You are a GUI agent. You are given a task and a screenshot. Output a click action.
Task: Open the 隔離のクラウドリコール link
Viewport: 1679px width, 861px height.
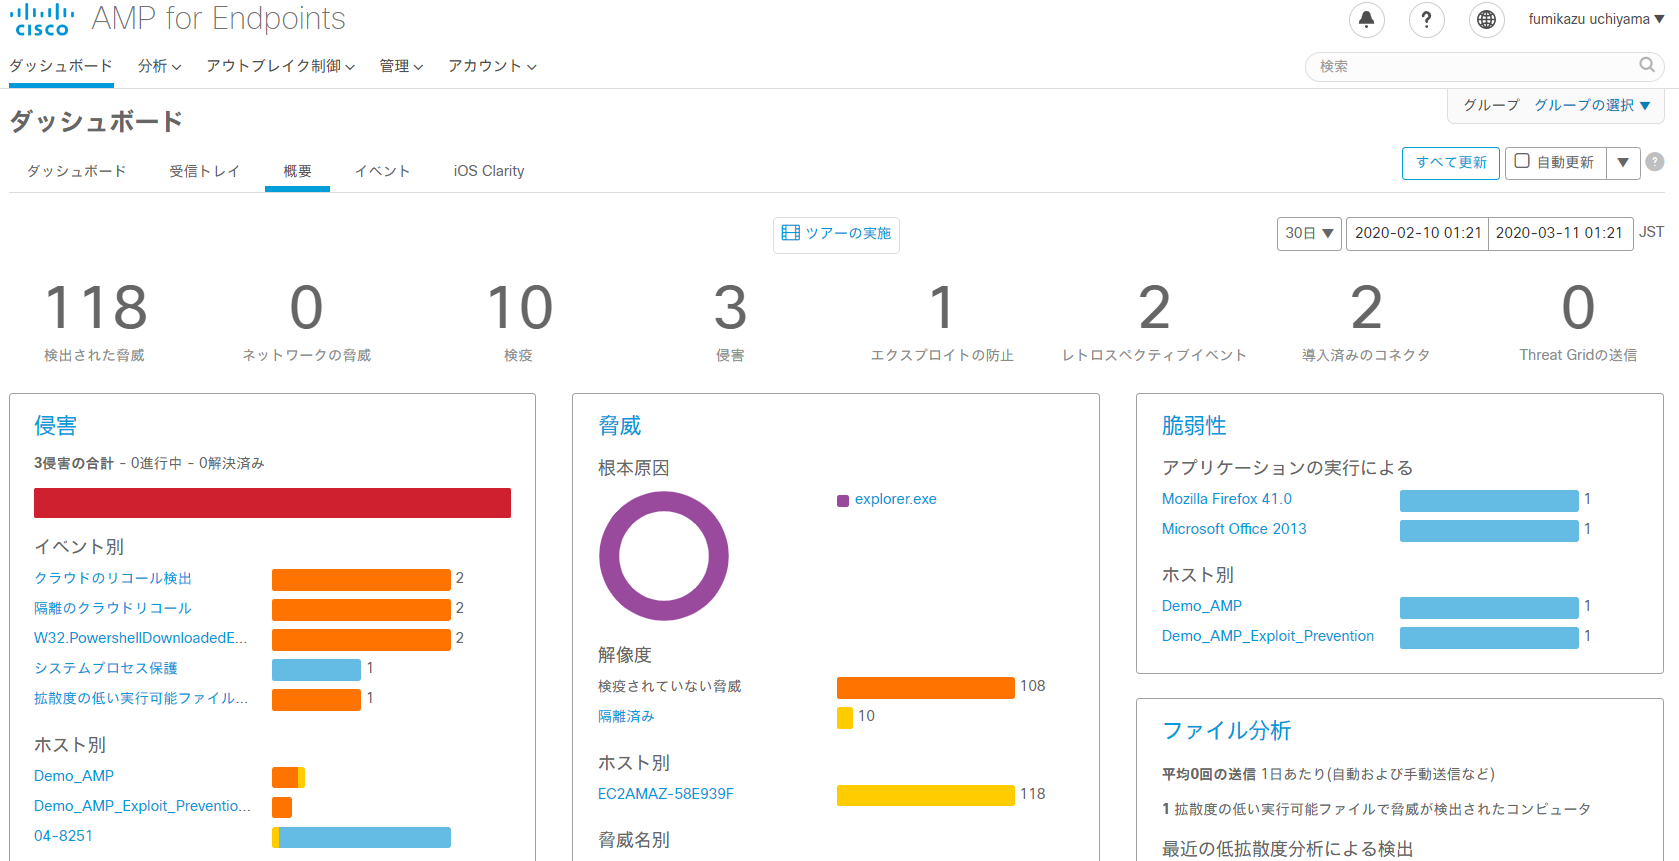point(113,608)
